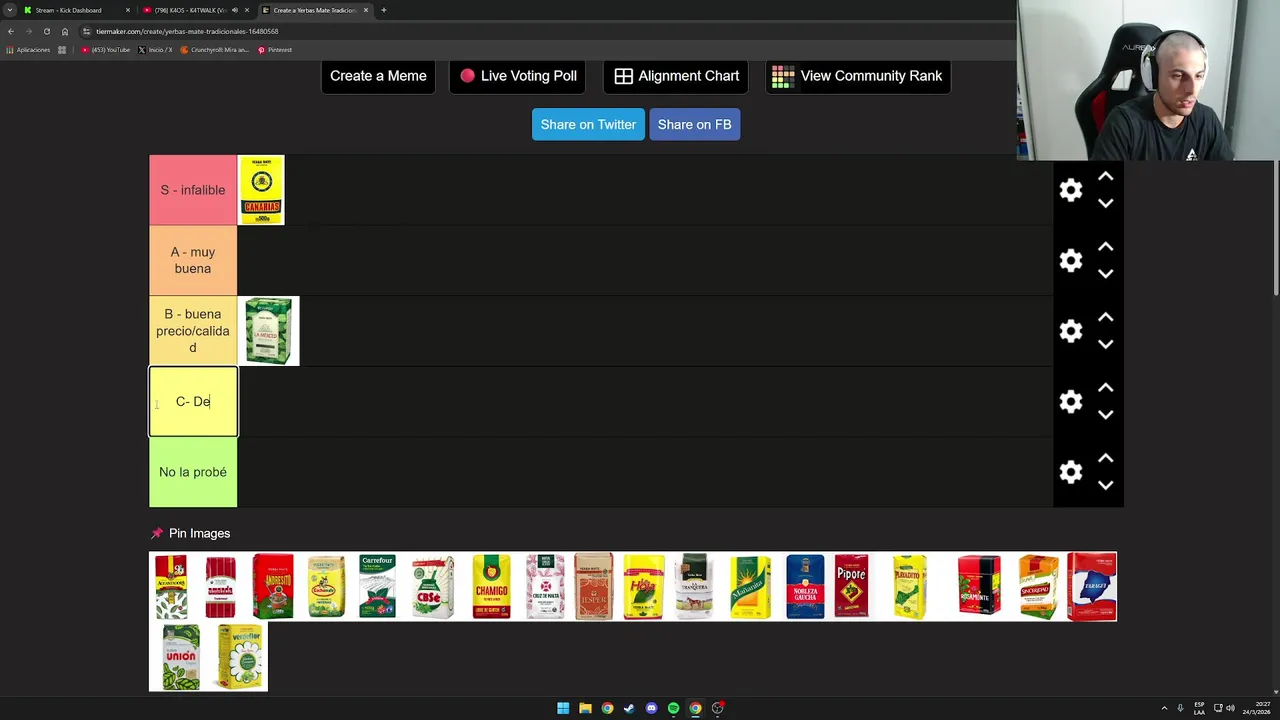Screen dimensions: 1280x720
Task: Pick the La Tranquera yerba image
Action: click(x=694, y=586)
